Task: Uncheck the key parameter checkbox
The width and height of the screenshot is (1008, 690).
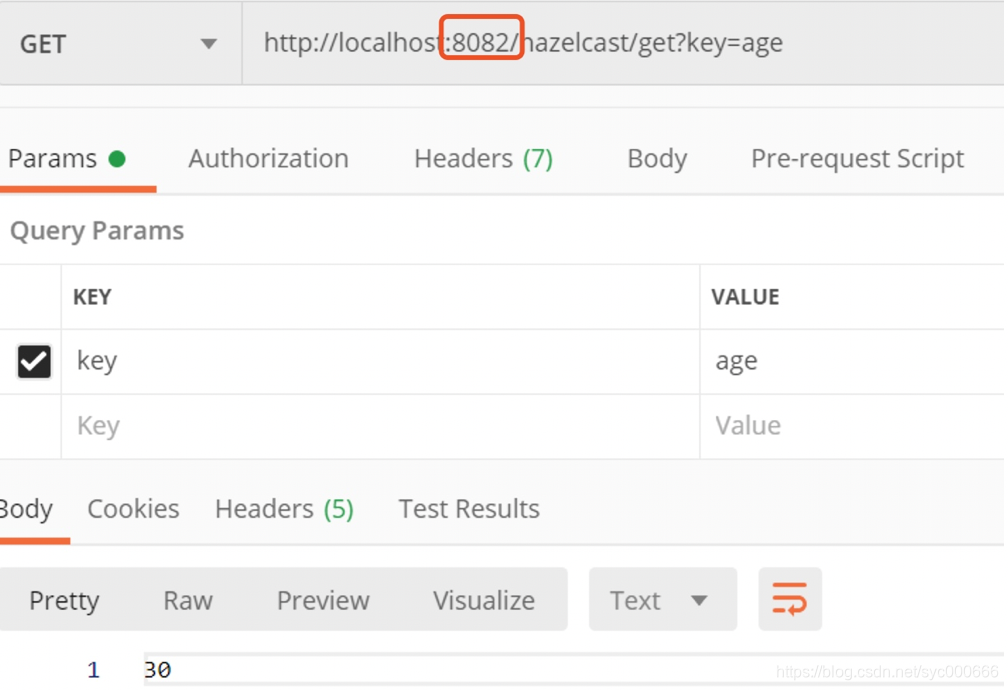Action: (x=32, y=361)
